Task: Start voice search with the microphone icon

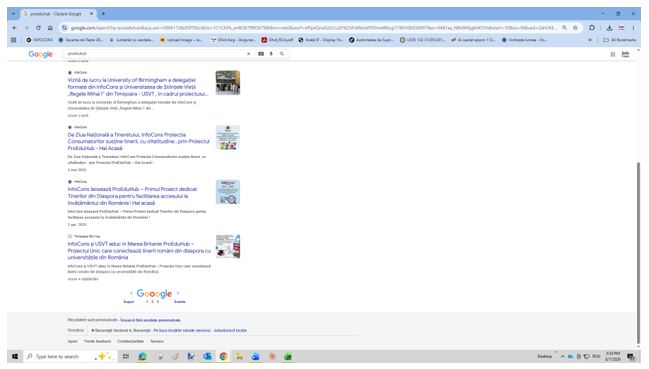Action: 271,54
